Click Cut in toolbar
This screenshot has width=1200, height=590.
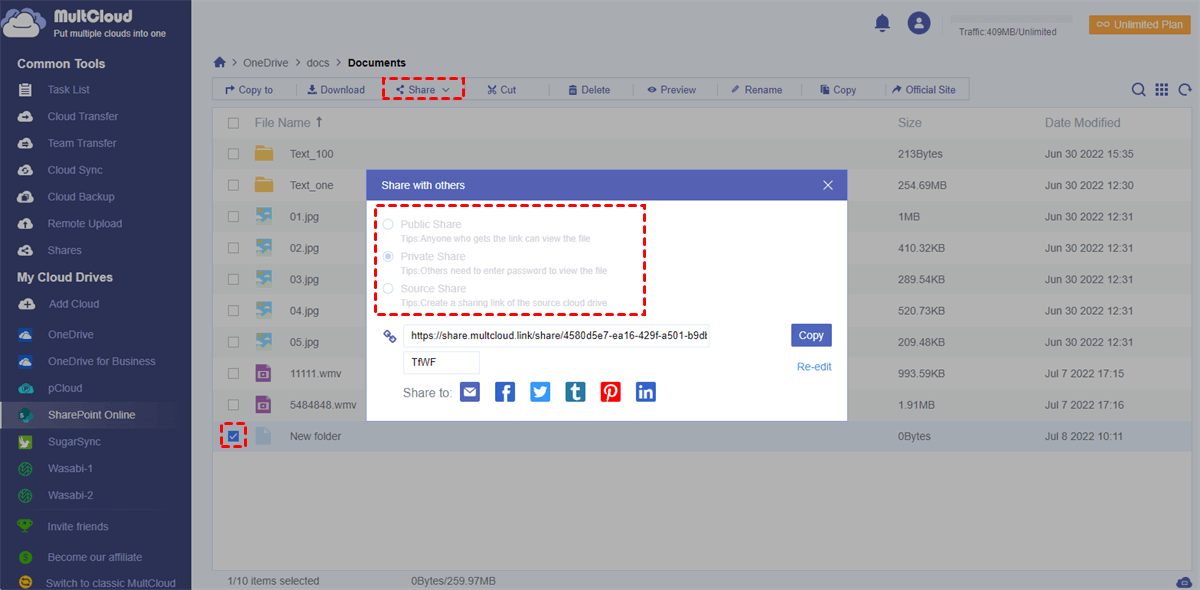pyautogui.click(x=502, y=90)
